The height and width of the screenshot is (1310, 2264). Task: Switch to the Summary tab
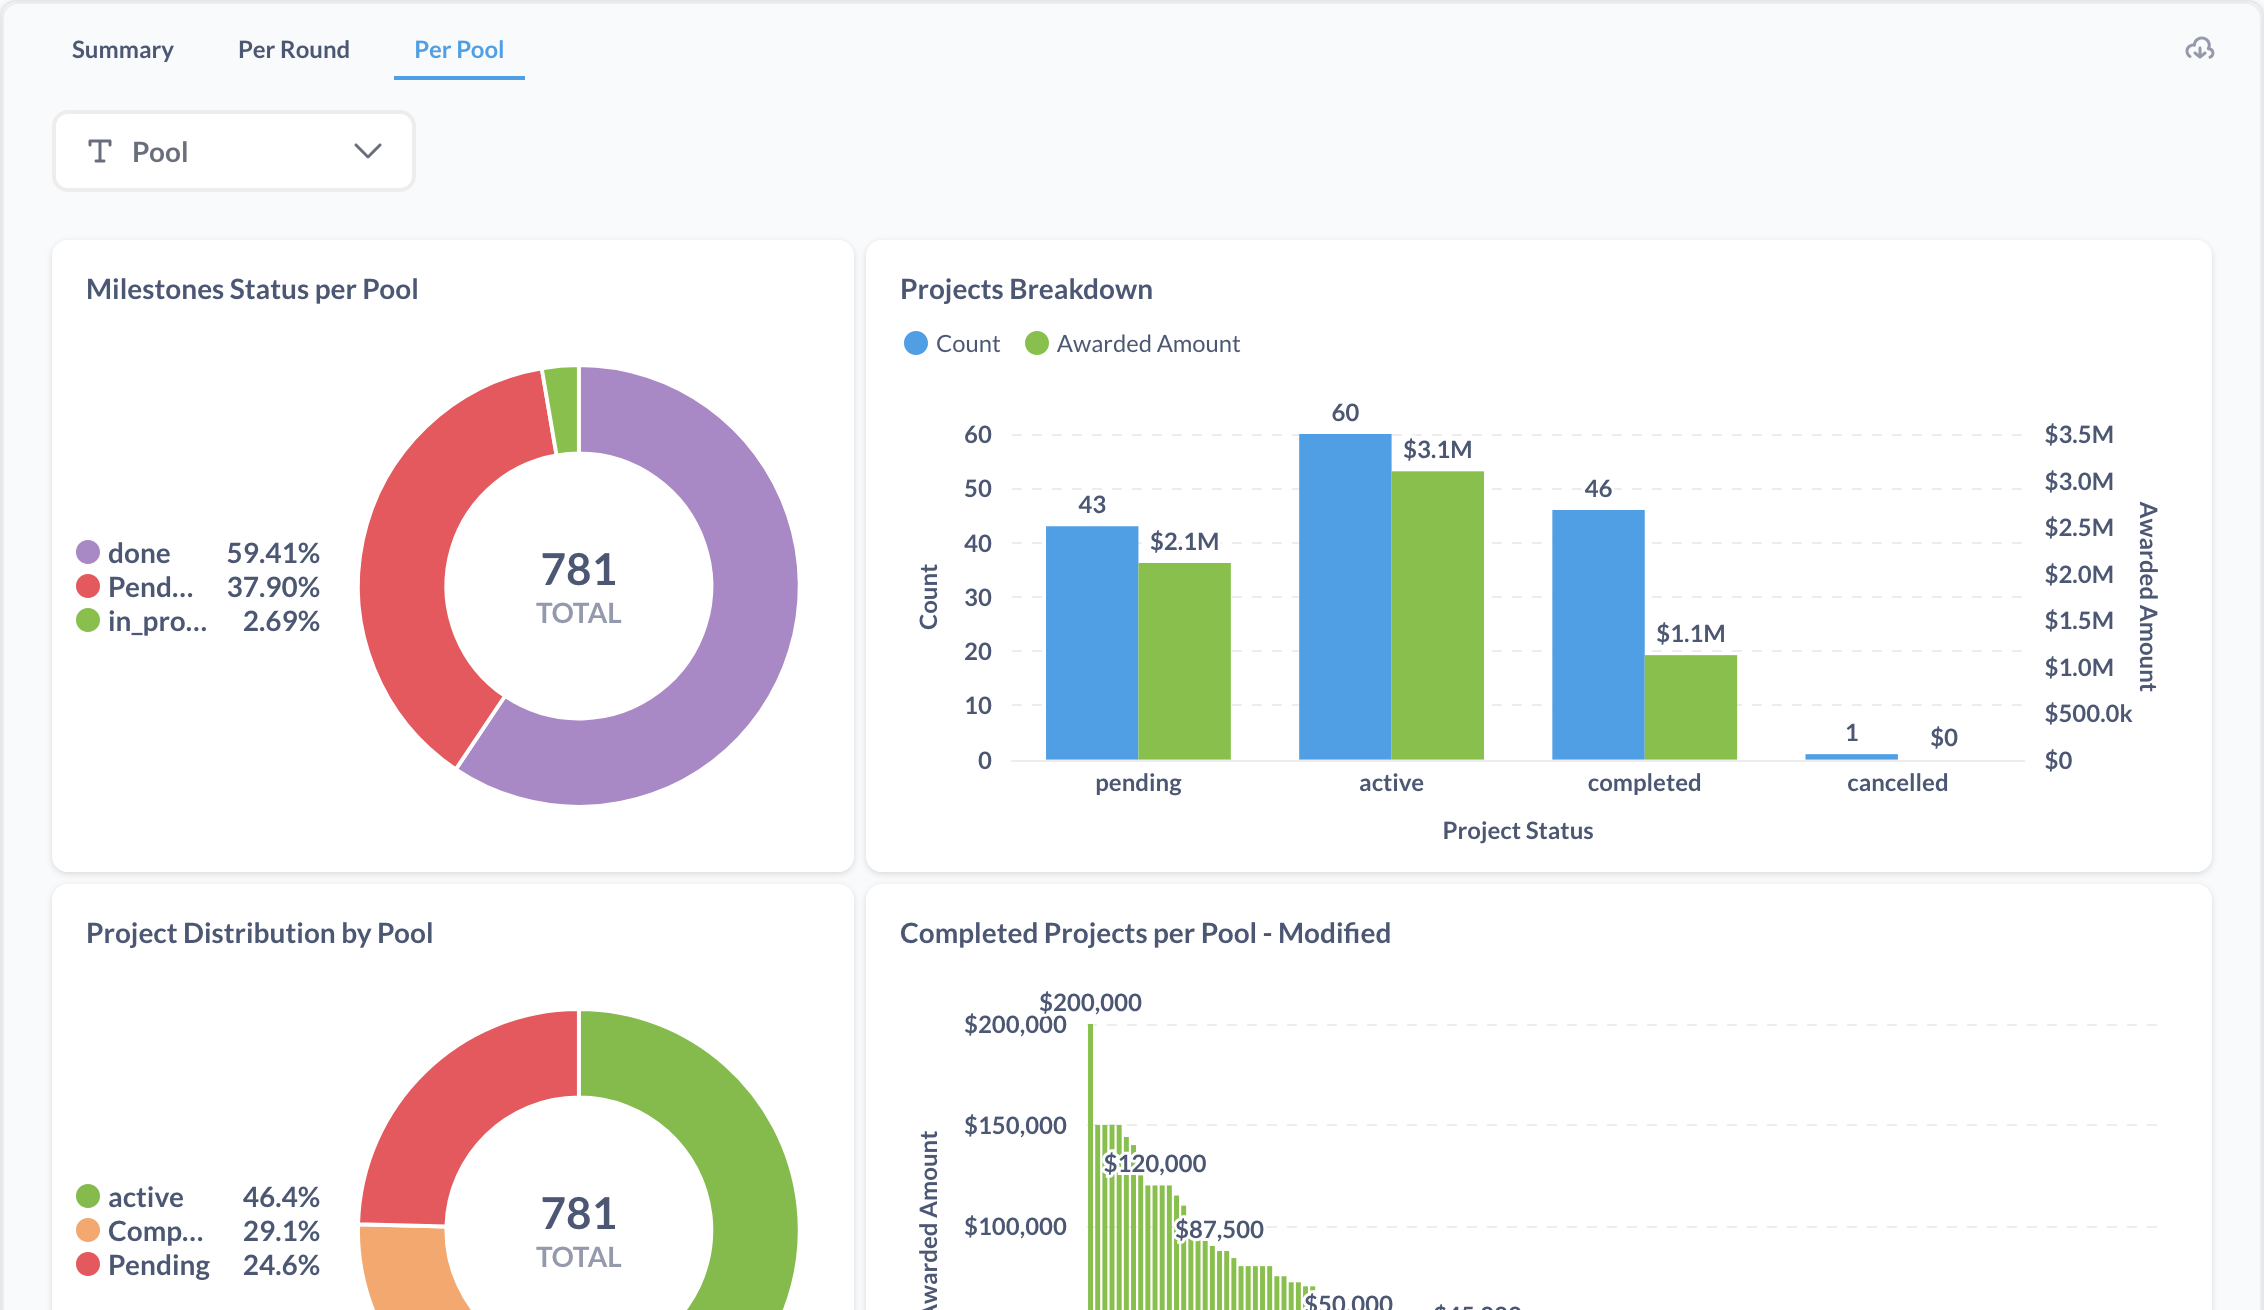(122, 50)
